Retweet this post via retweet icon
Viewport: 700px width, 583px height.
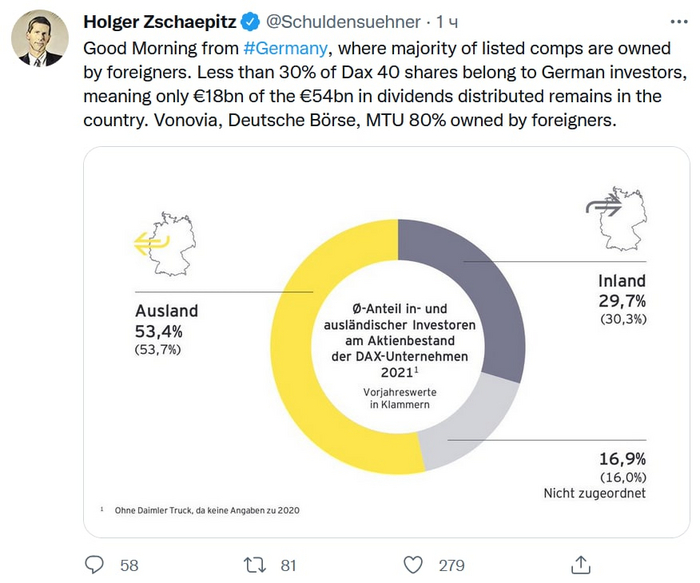255,564
